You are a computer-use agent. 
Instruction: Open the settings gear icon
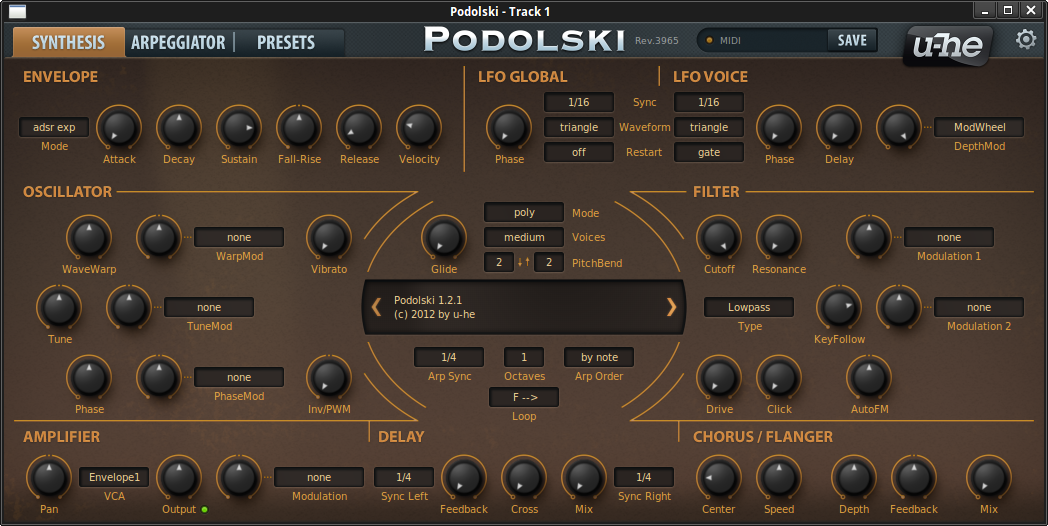point(1025,39)
